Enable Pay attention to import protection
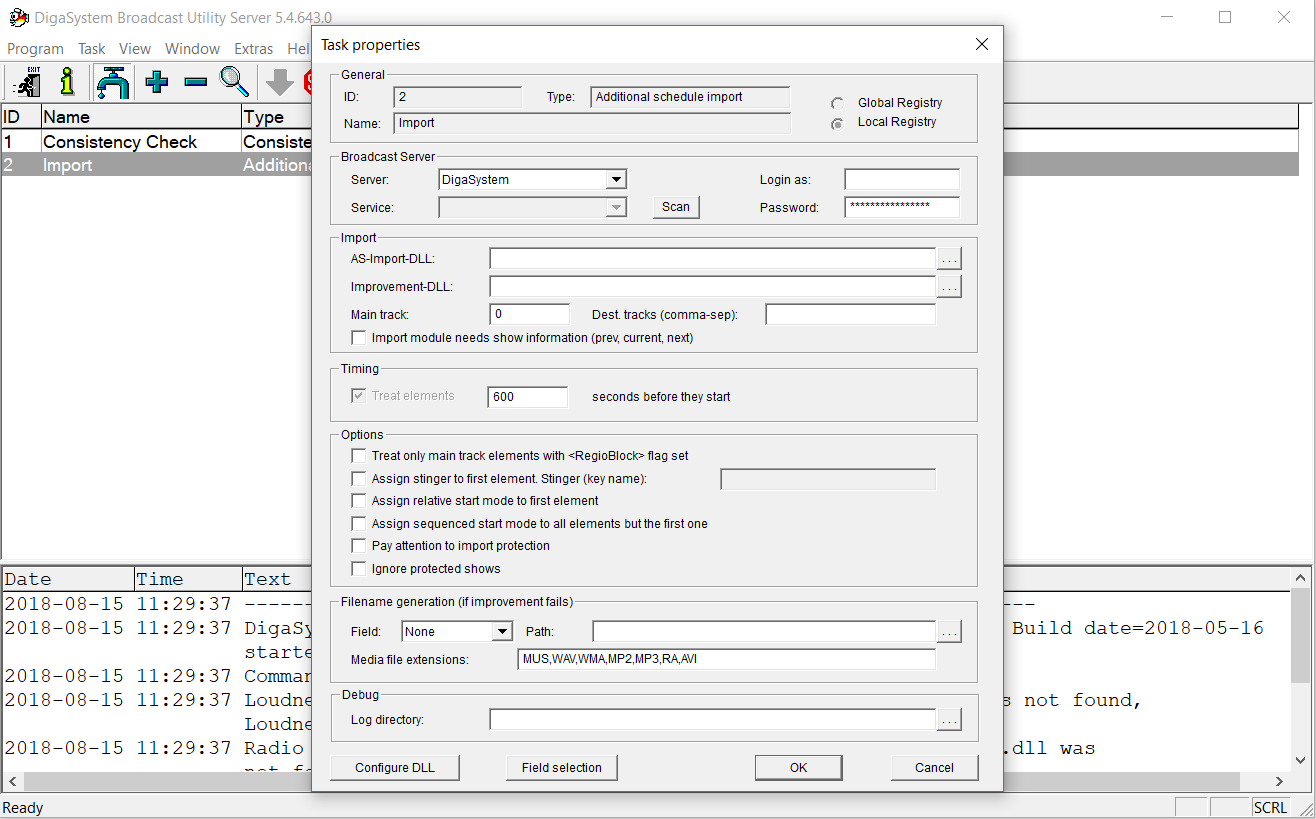Viewport: 1316px width, 819px height. coord(359,546)
